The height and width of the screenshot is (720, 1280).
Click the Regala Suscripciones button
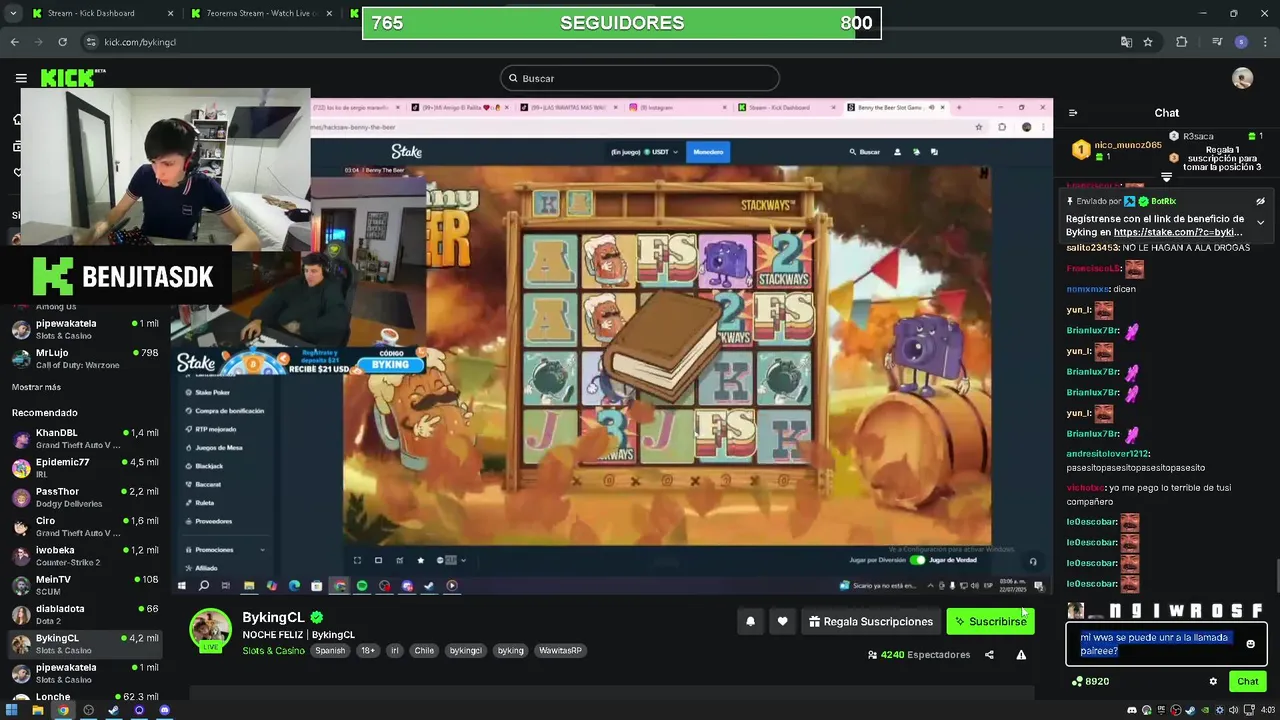point(871,621)
